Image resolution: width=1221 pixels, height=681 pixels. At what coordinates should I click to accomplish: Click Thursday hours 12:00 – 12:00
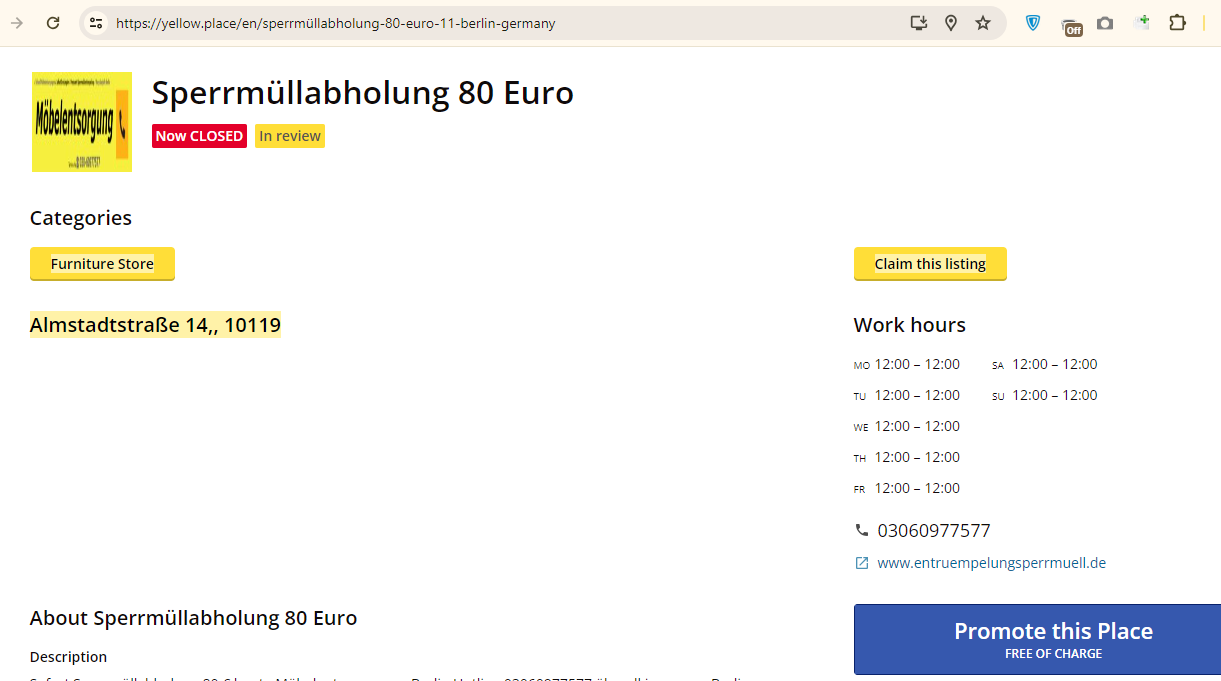917,457
